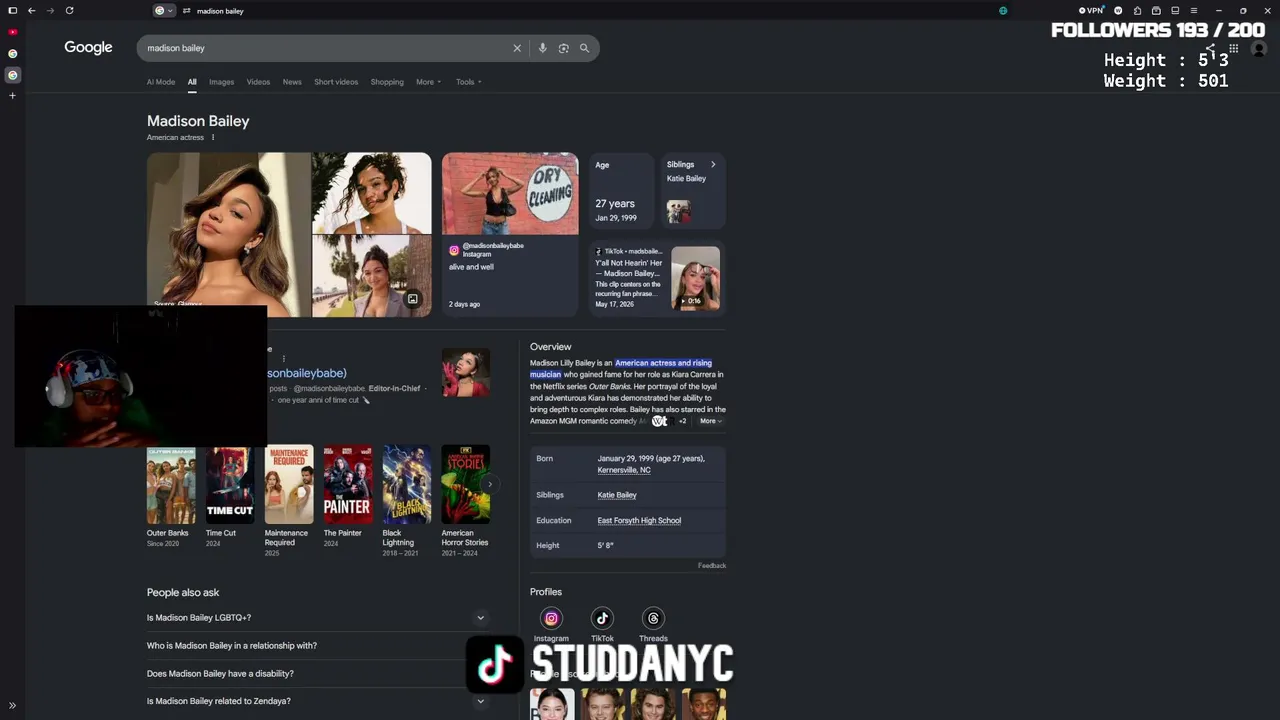The height and width of the screenshot is (720, 1280).
Task: Open the Threads profile icon
Action: click(x=653, y=618)
